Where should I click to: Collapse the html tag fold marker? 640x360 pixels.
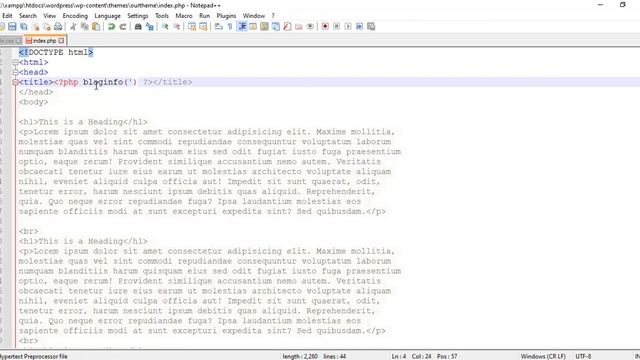coord(15,62)
